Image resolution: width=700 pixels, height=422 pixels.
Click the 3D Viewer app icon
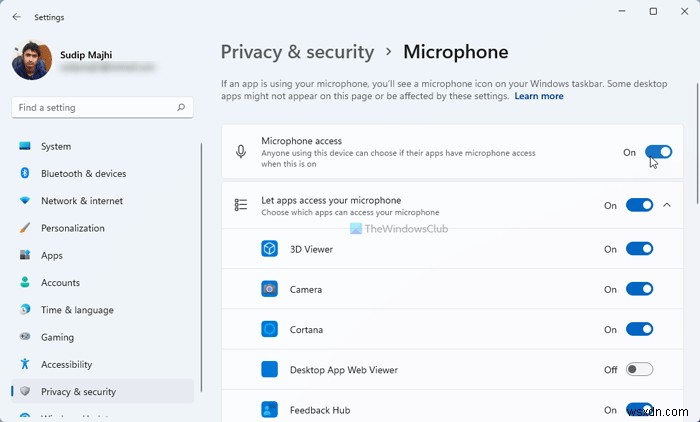[x=269, y=249]
